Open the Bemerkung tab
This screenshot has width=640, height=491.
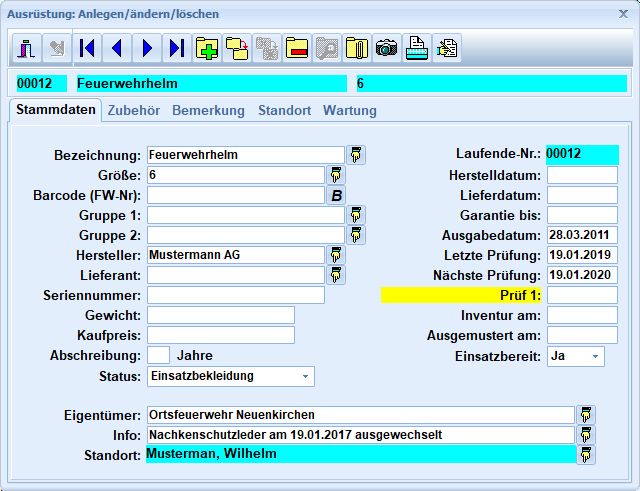coord(208,111)
